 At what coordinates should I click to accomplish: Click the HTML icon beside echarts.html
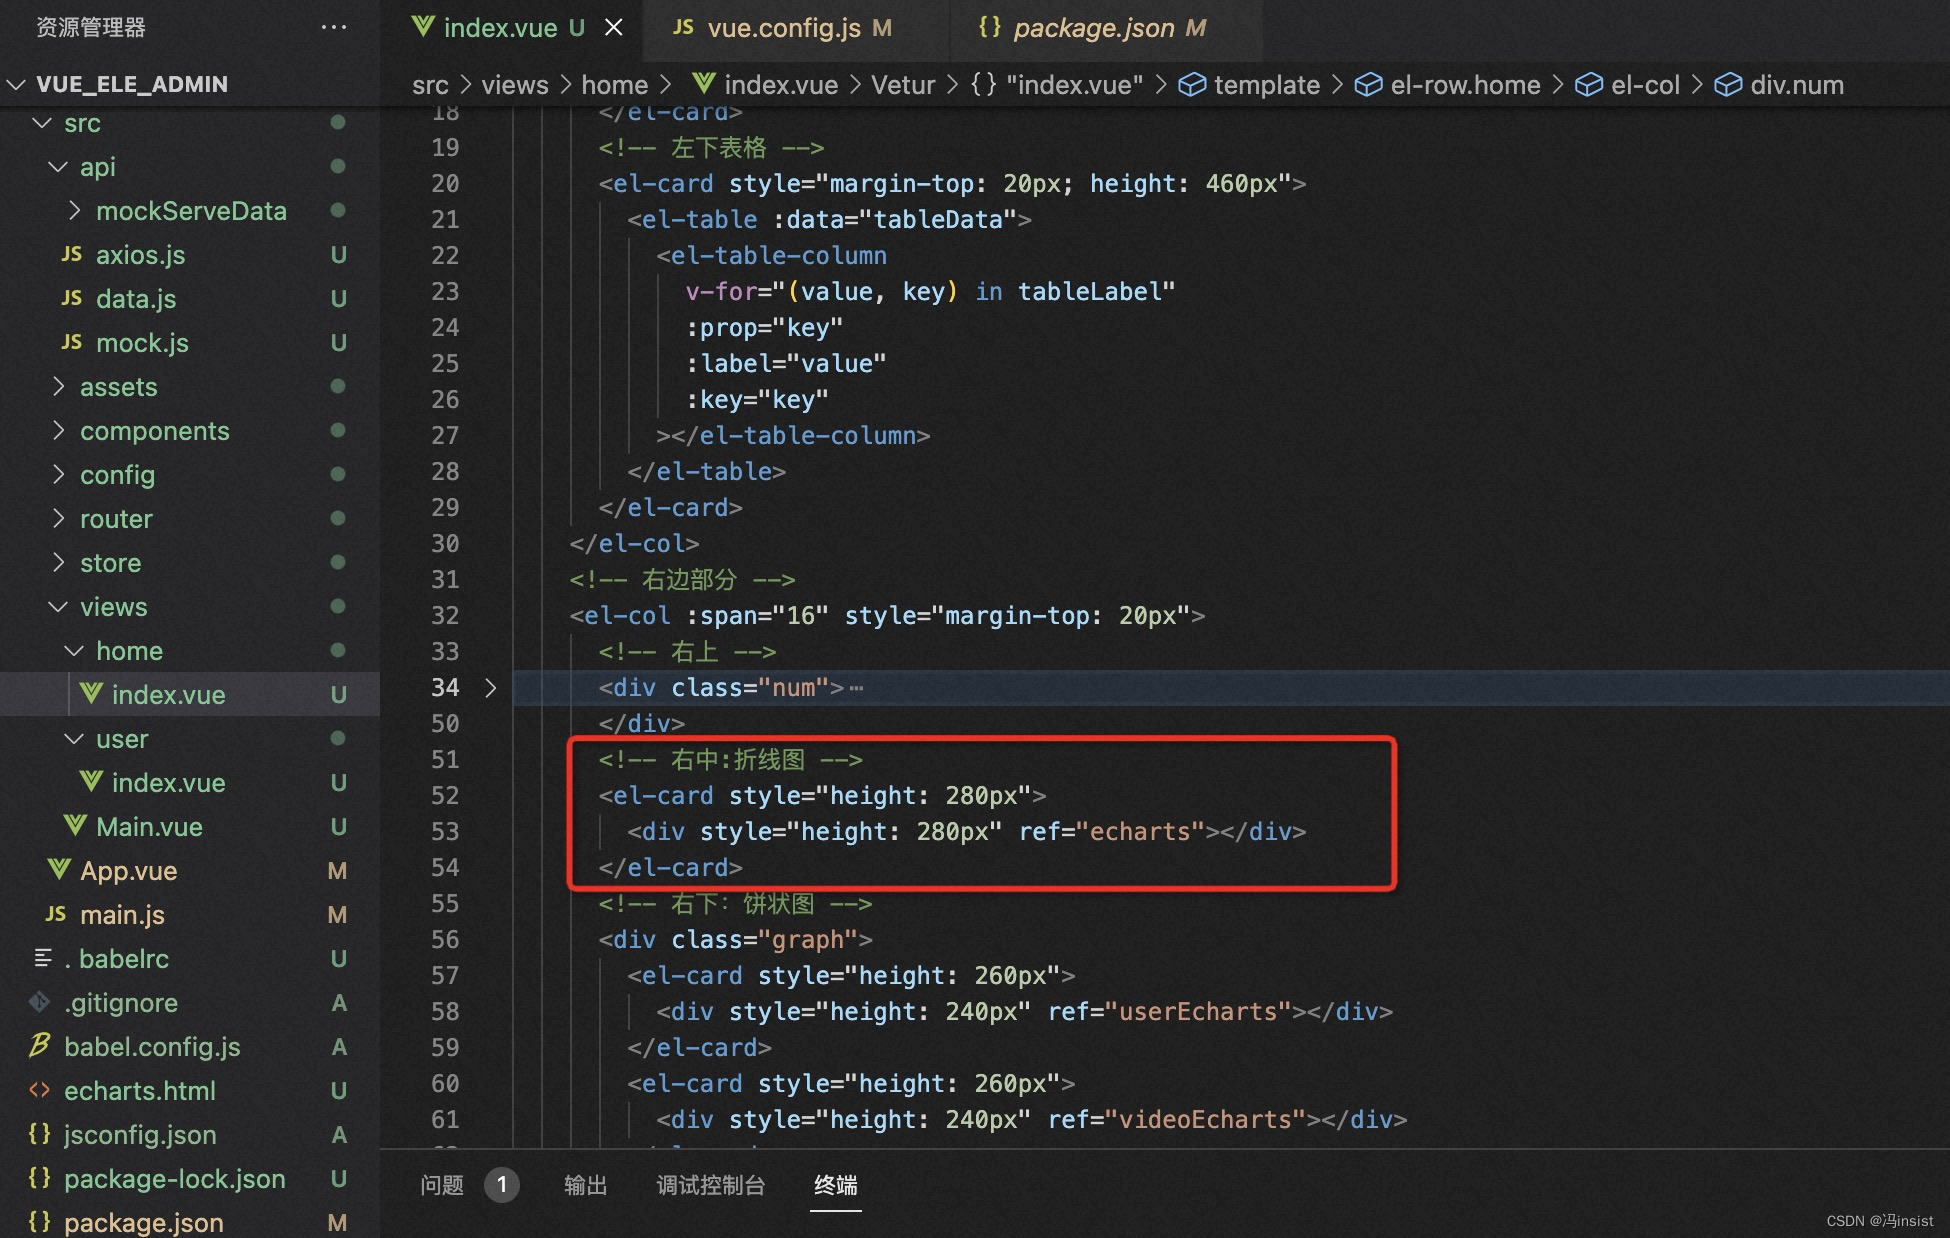point(40,1090)
